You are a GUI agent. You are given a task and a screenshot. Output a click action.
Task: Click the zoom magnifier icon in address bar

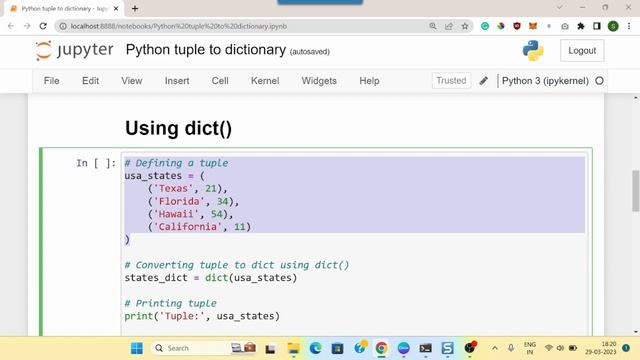pos(433,26)
